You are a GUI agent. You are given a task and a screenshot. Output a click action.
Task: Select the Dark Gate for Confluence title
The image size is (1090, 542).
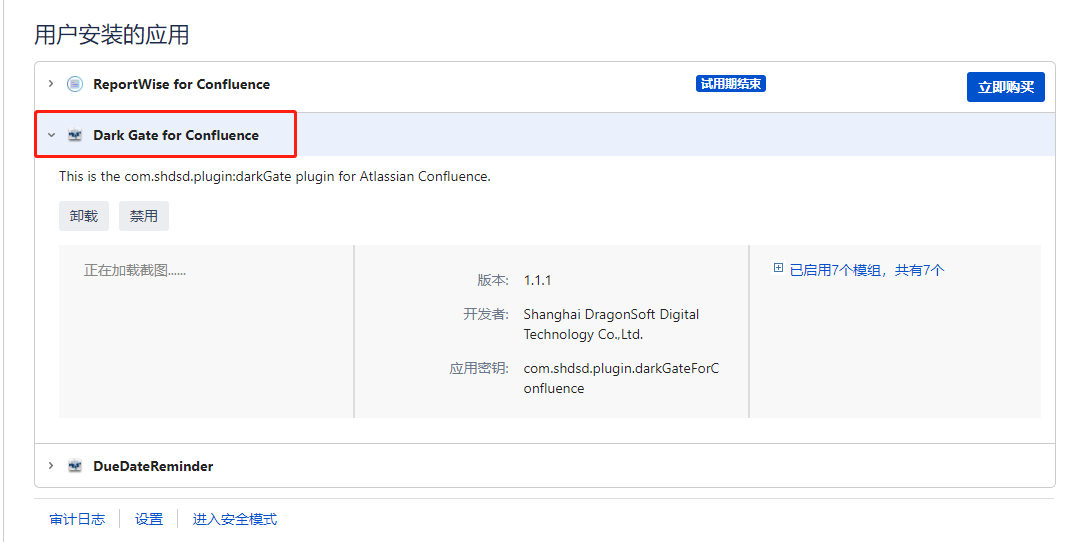(x=176, y=136)
